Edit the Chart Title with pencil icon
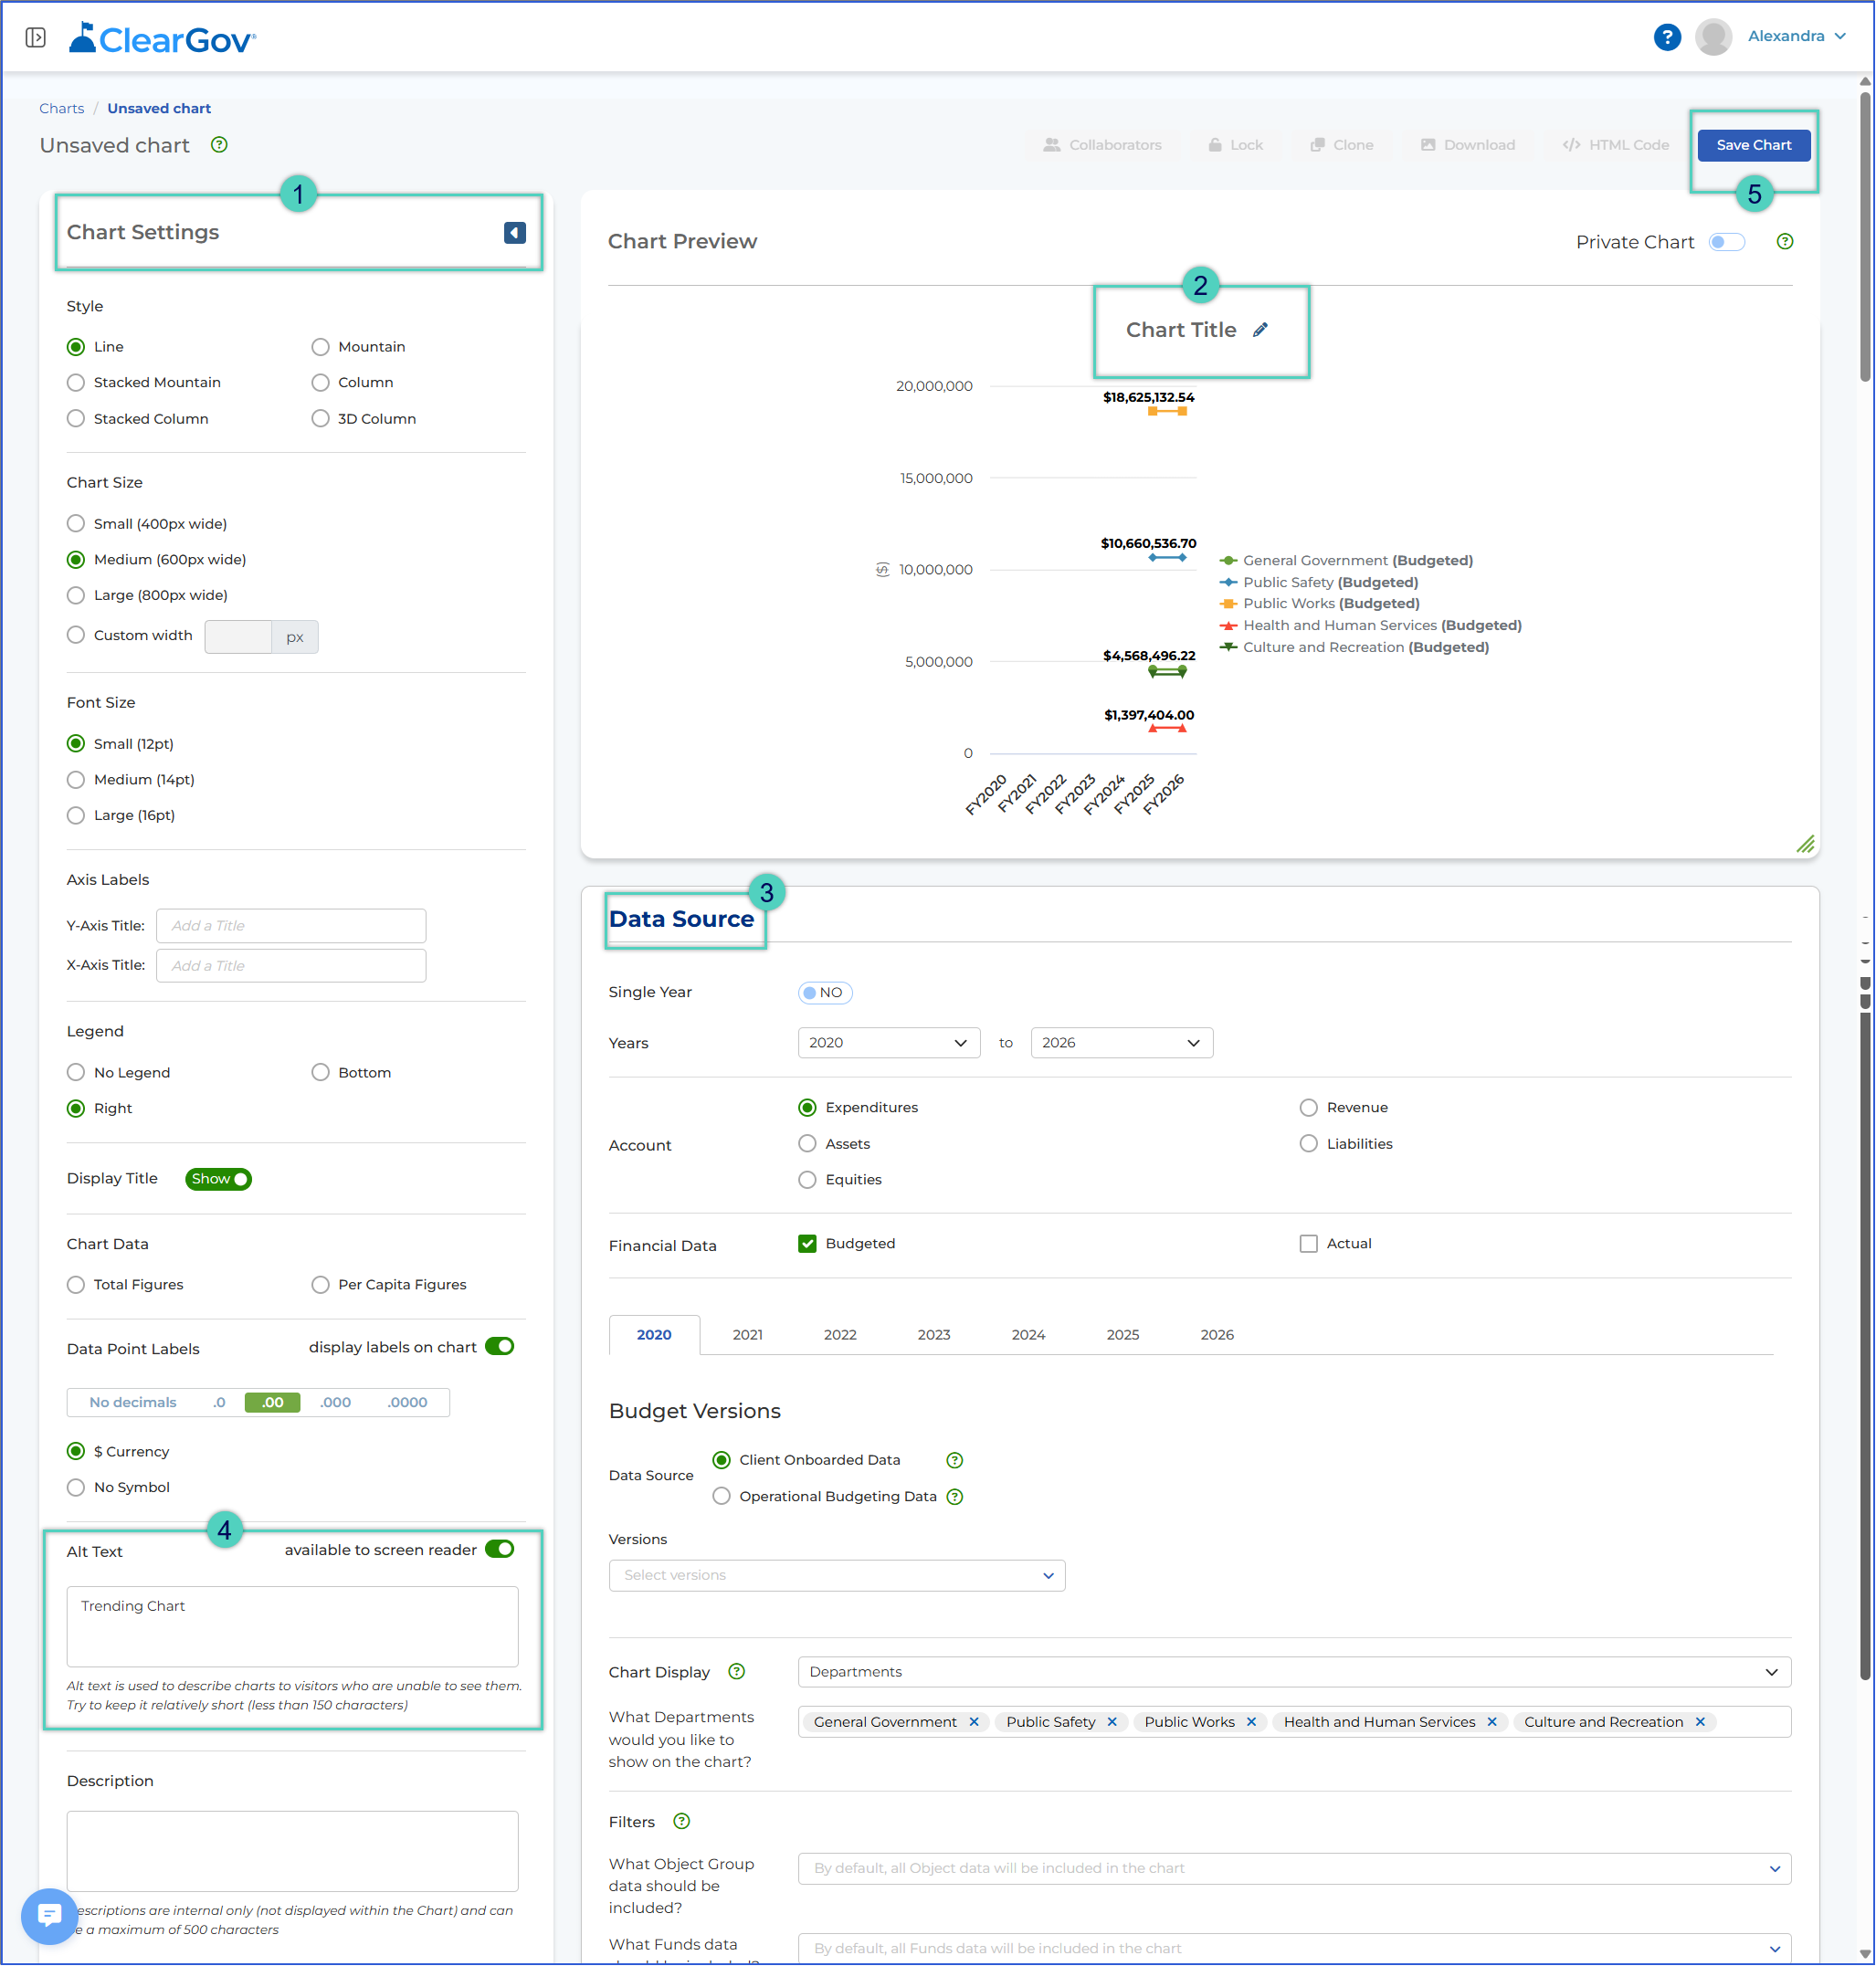The height and width of the screenshot is (1966, 1876). (x=1261, y=330)
